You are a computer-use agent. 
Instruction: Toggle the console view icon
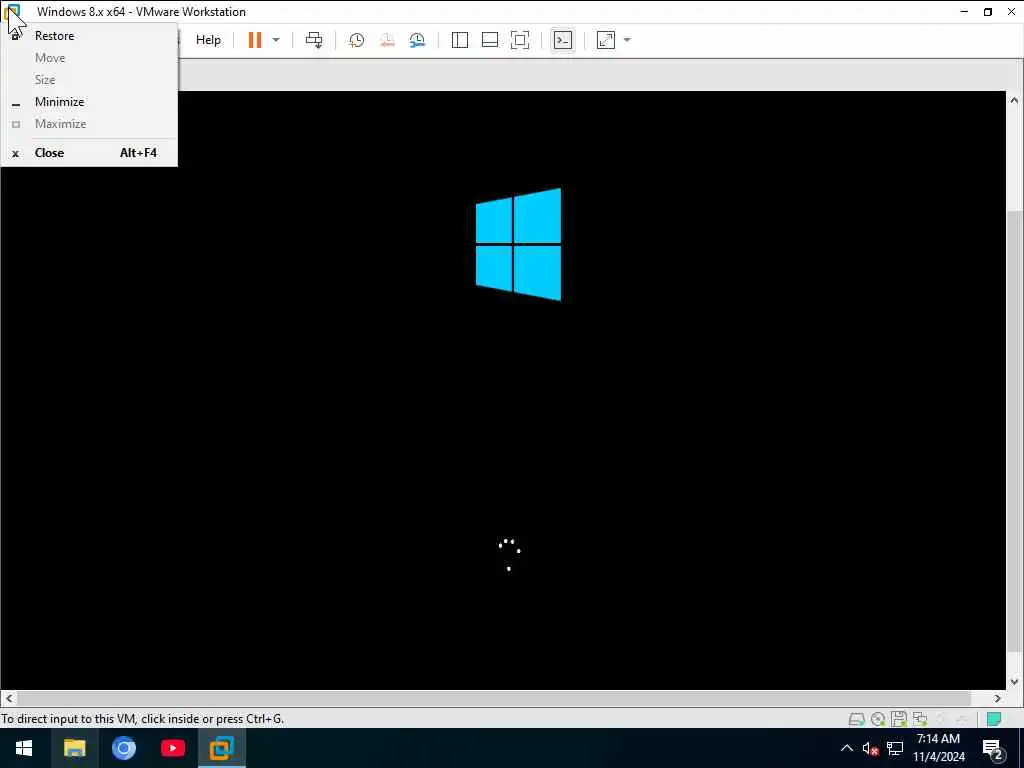click(562, 40)
